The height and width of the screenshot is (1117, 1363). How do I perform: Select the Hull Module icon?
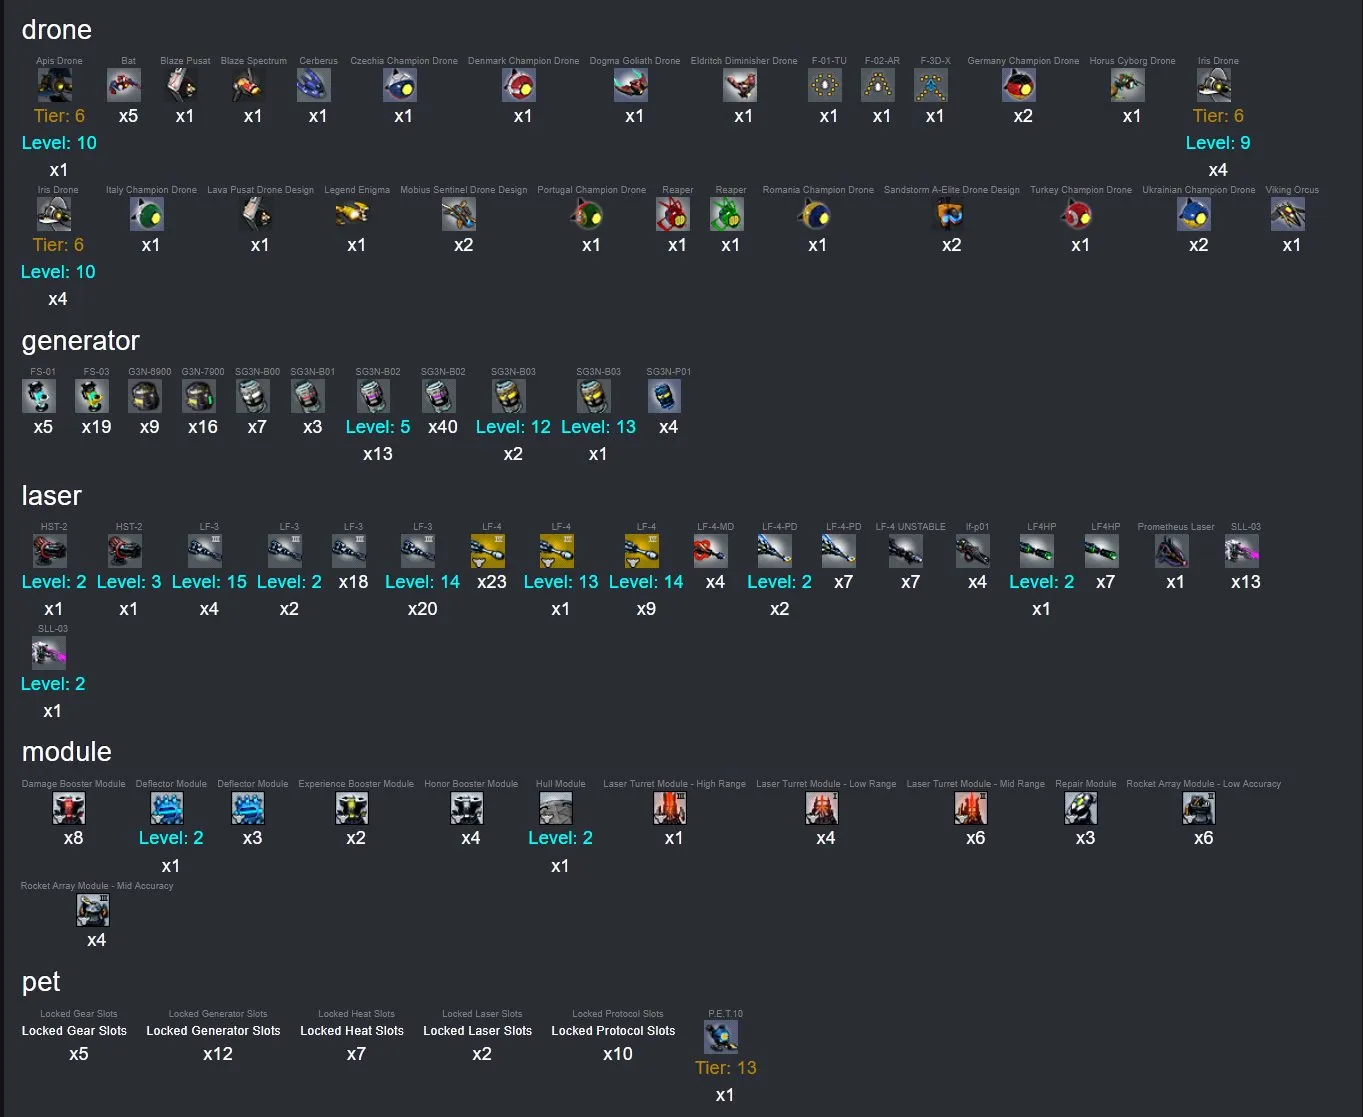click(556, 808)
